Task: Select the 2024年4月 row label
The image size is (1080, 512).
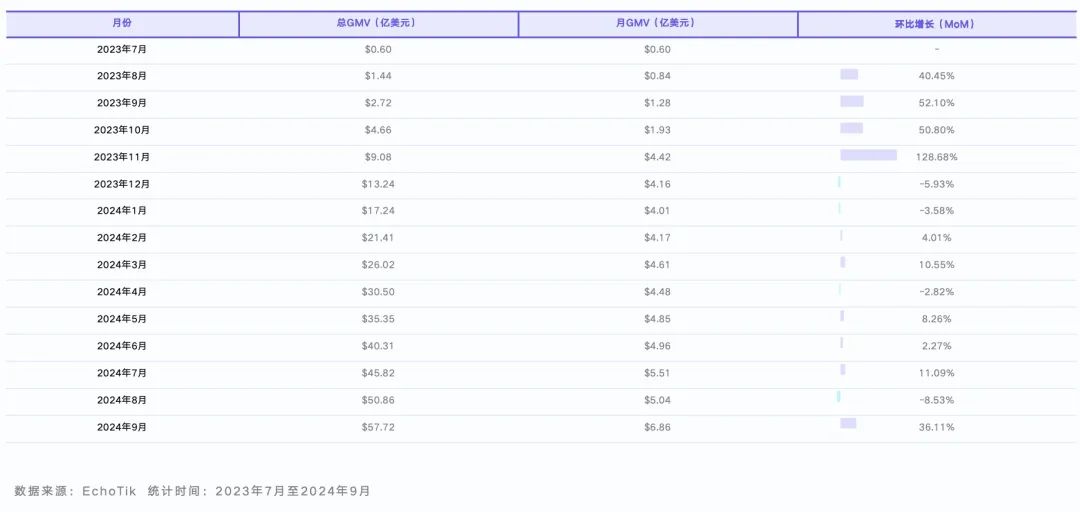Action: tap(122, 292)
